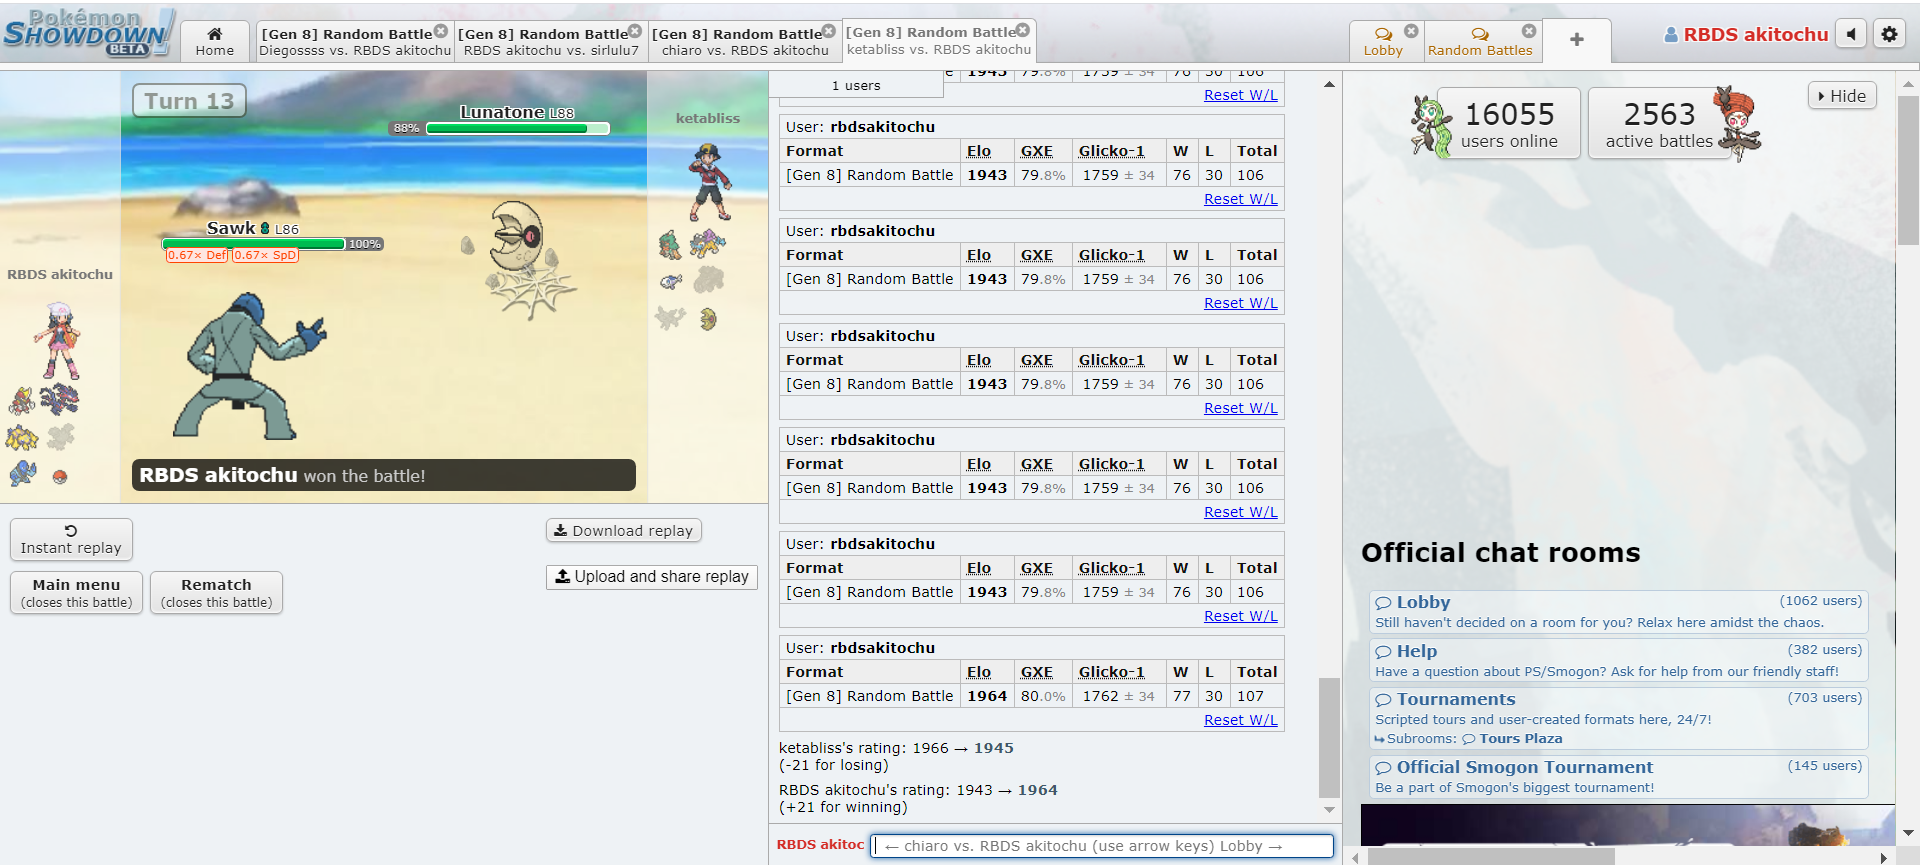Click ketabliss trainer avatar
Screen dimensions: 1920x865
coord(710,181)
